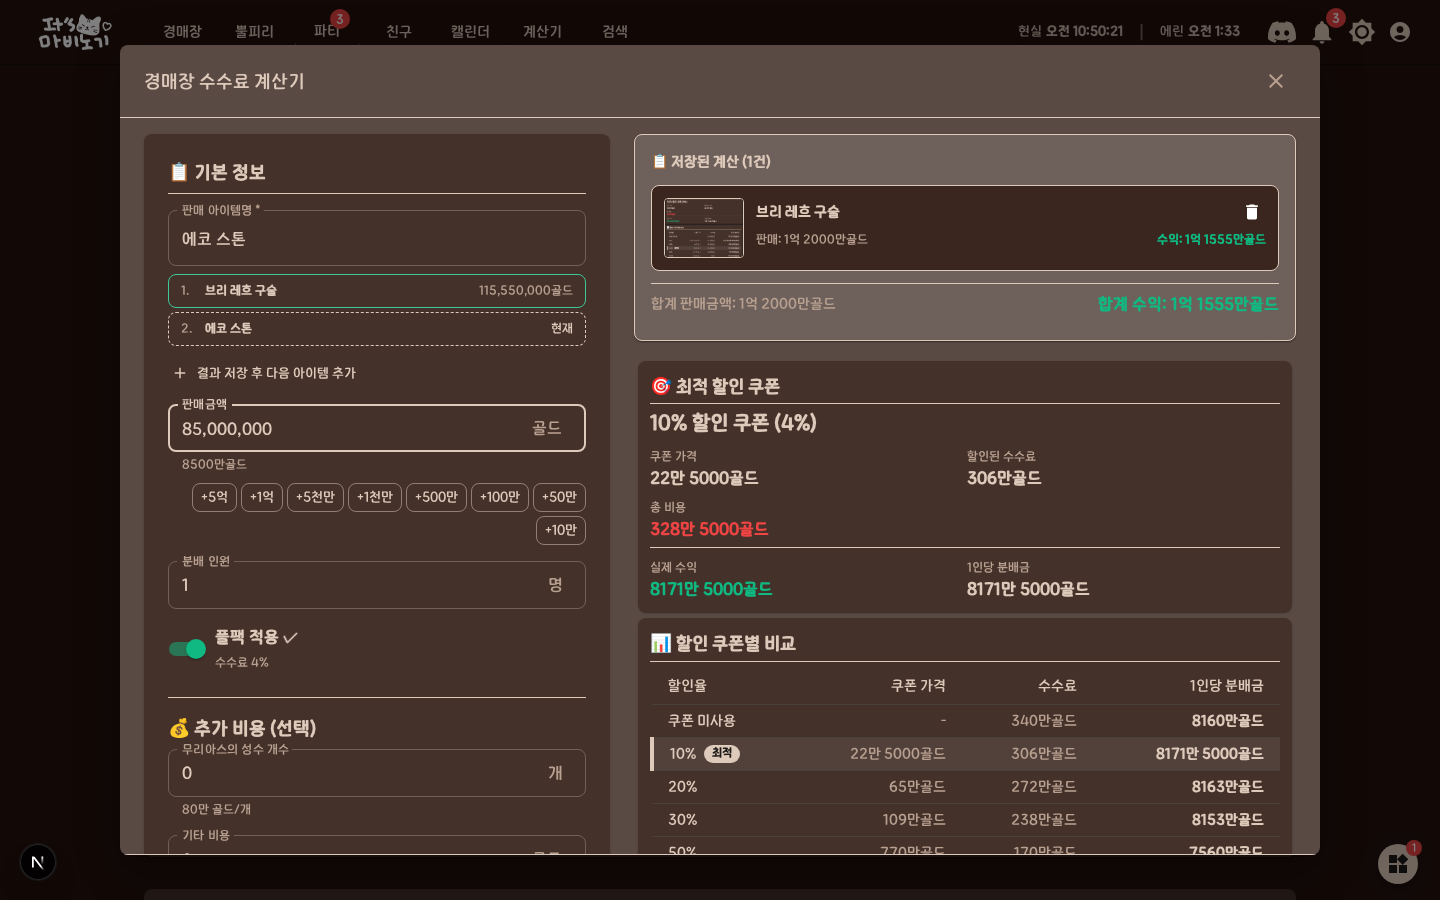Open the 경매장 menu
The width and height of the screenshot is (1440, 900).
(x=182, y=32)
